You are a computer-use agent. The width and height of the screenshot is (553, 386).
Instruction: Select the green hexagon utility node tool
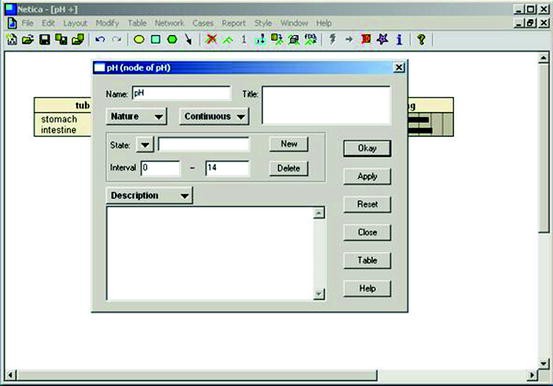click(172, 40)
